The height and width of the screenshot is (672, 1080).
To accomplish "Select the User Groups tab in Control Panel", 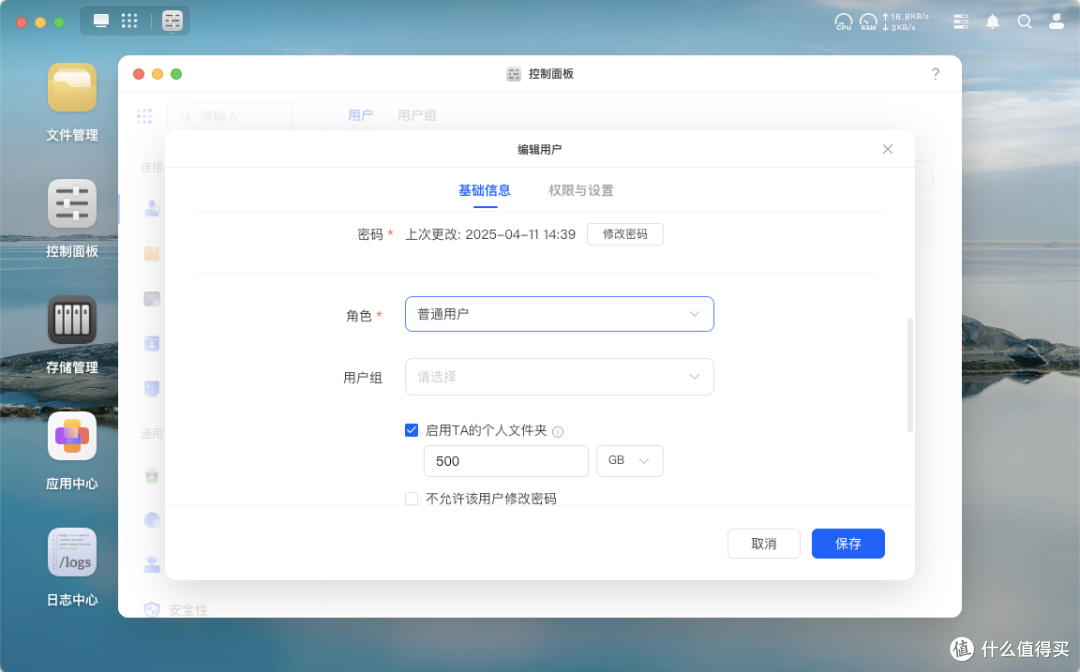I will coord(417,115).
